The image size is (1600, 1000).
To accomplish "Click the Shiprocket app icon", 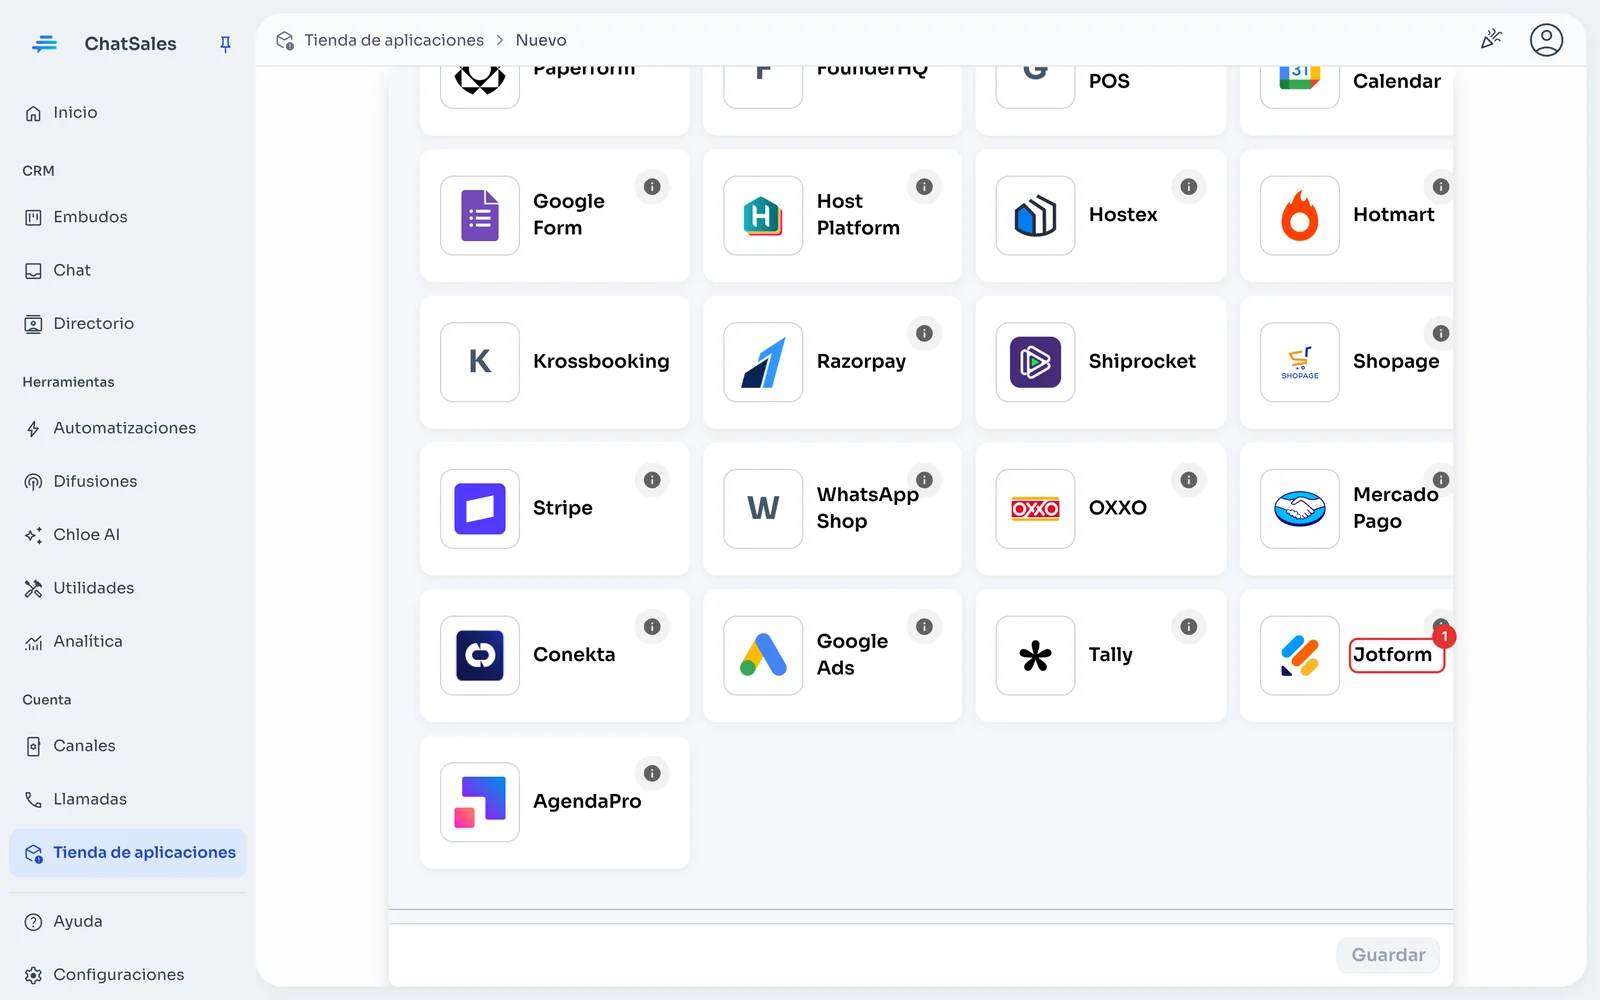I will pos(1035,362).
